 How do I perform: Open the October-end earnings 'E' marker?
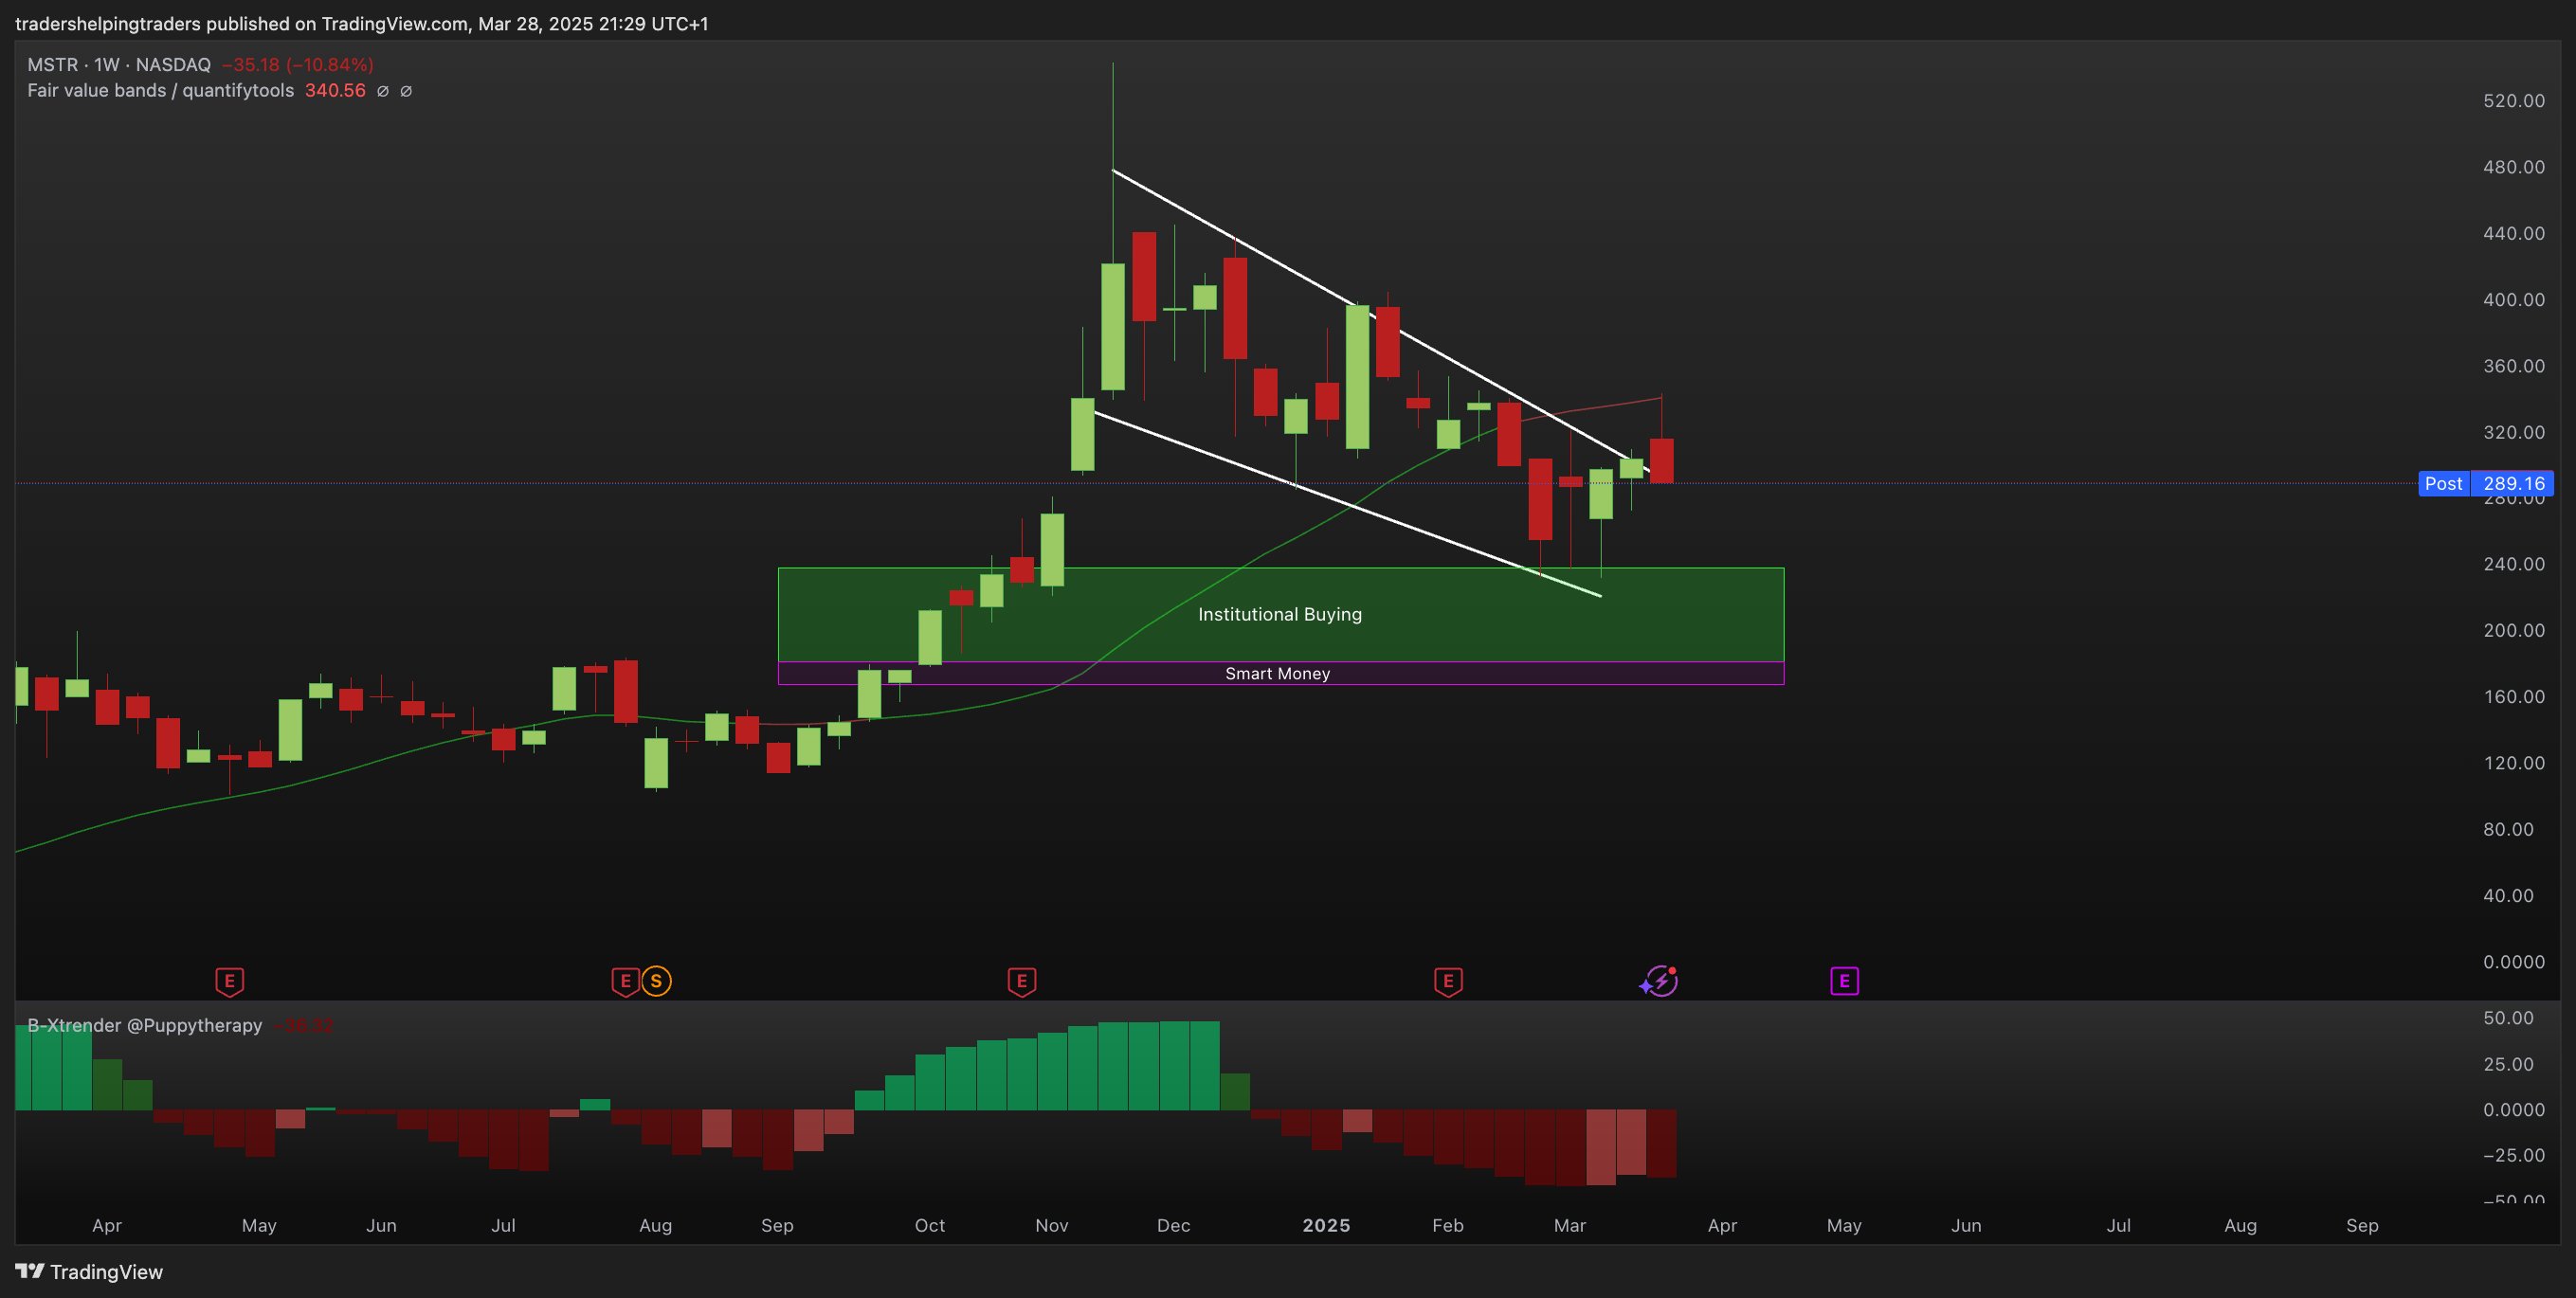click(1021, 981)
